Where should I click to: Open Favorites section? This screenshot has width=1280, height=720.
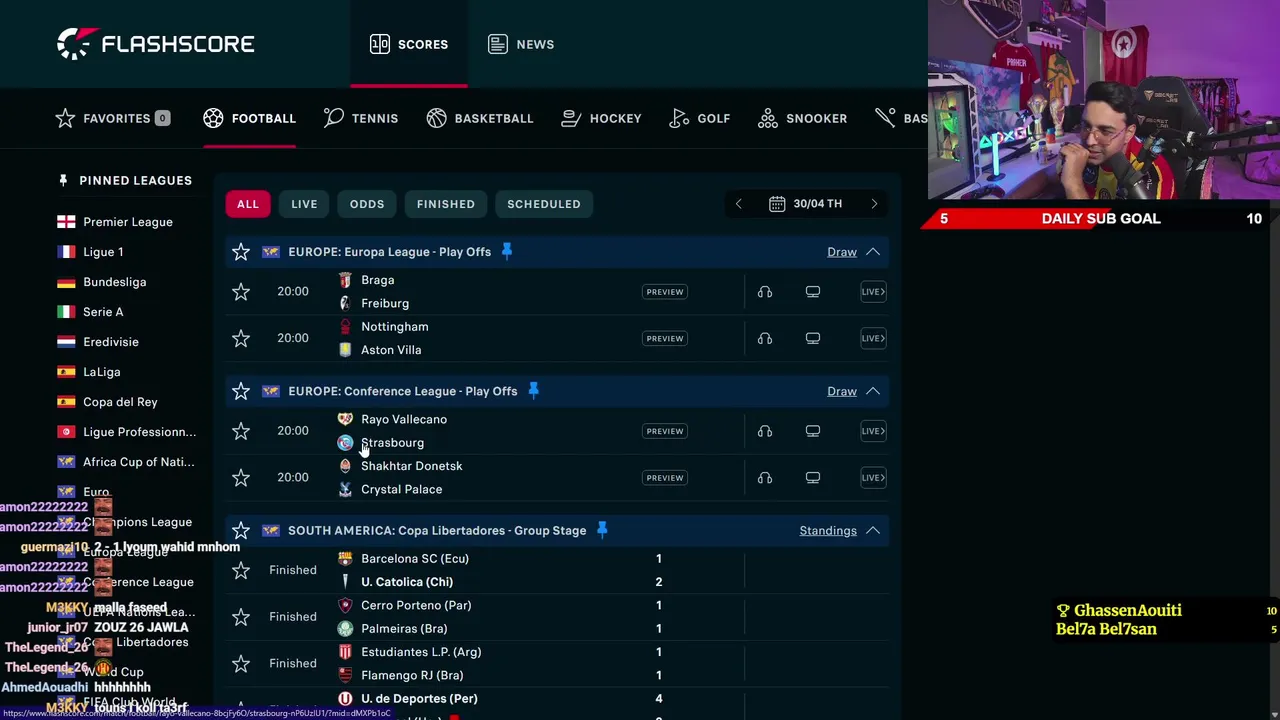point(113,118)
